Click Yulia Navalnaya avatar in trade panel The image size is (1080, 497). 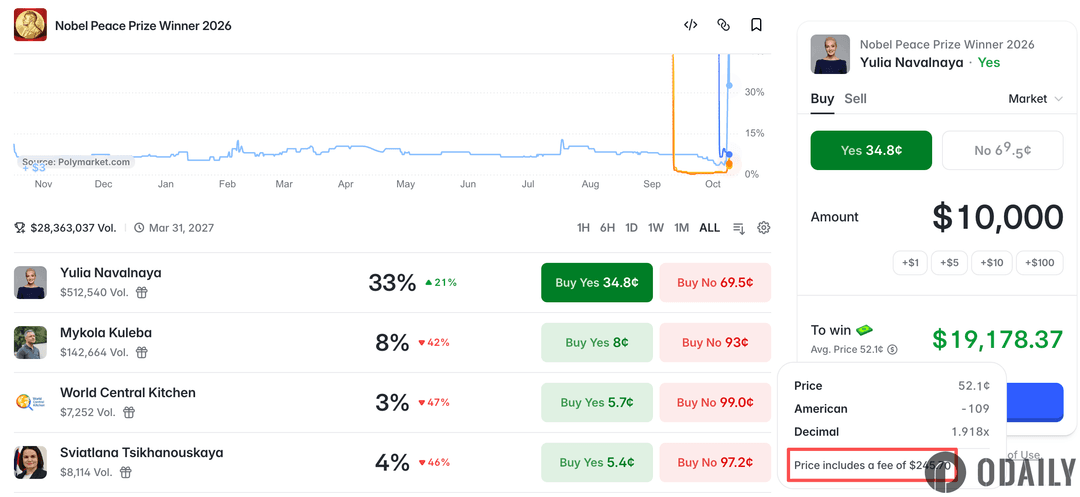pos(830,54)
